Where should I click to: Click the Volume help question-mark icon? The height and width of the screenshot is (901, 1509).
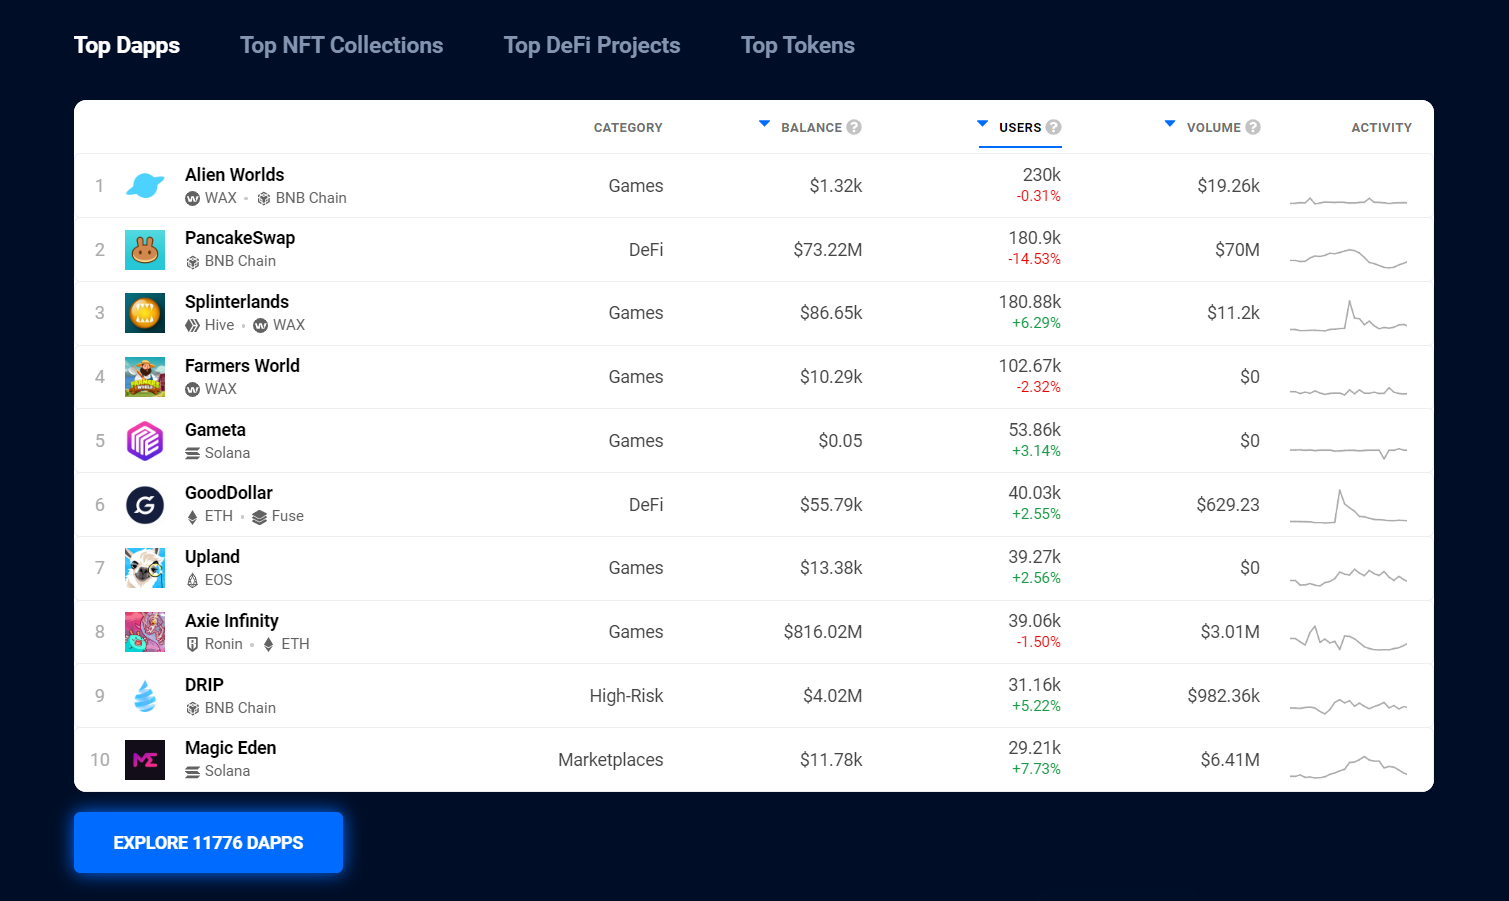[1252, 127]
